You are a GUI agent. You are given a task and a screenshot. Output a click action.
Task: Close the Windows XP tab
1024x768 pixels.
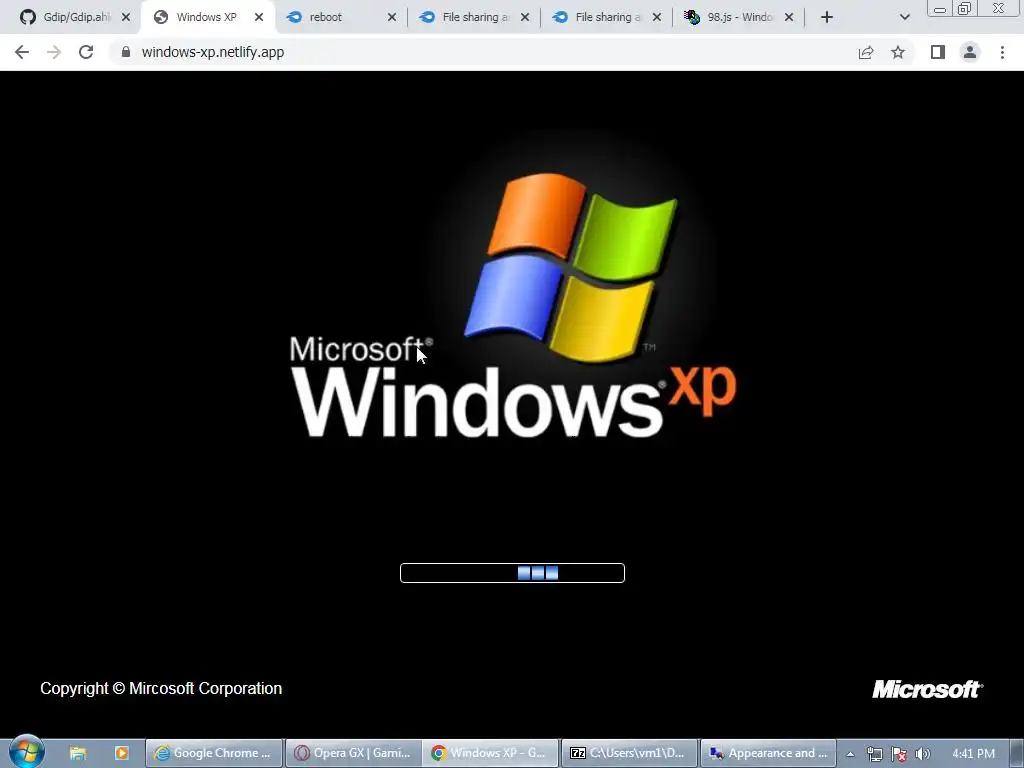point(259,17)
